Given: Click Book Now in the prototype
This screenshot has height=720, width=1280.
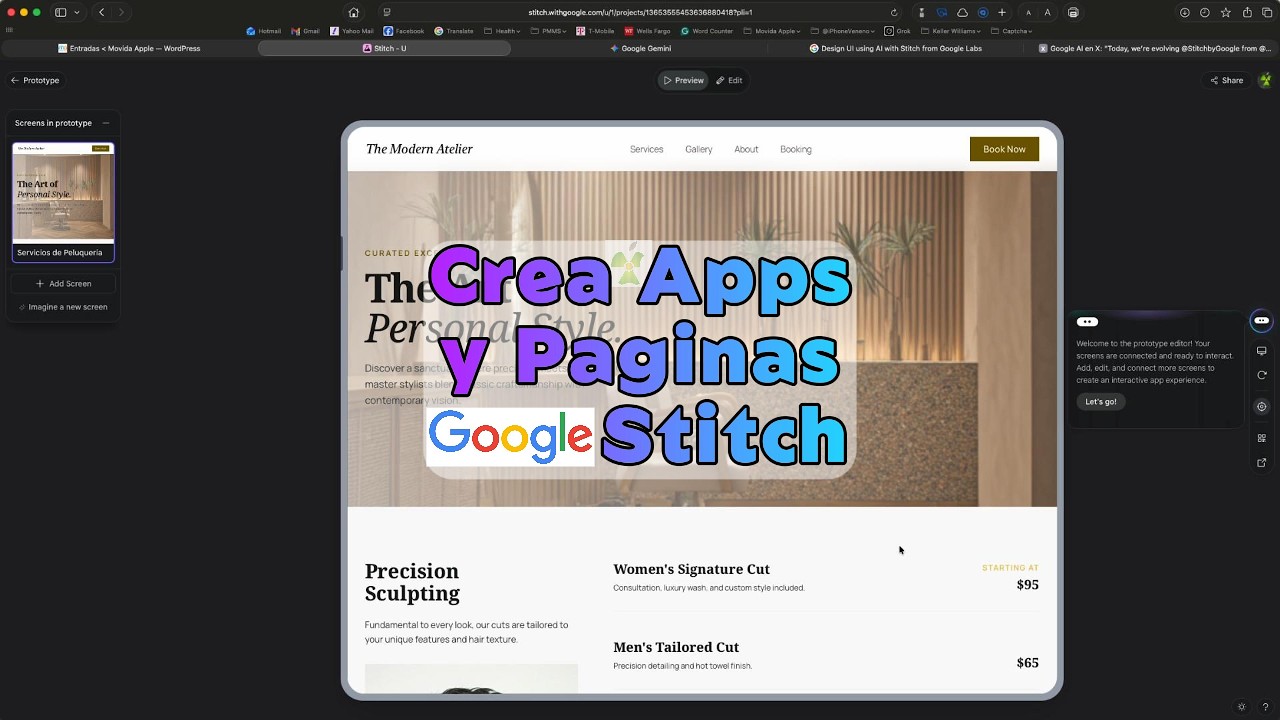Looking at the screenshot, I should click(1004, 149).
